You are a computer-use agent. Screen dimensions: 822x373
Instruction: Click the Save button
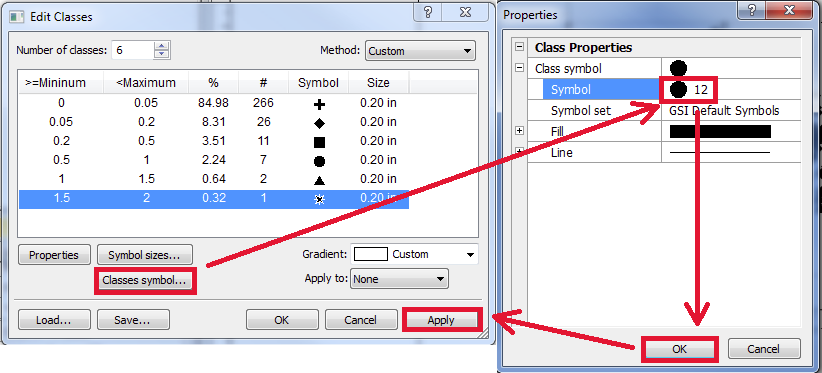coord(133,320)
